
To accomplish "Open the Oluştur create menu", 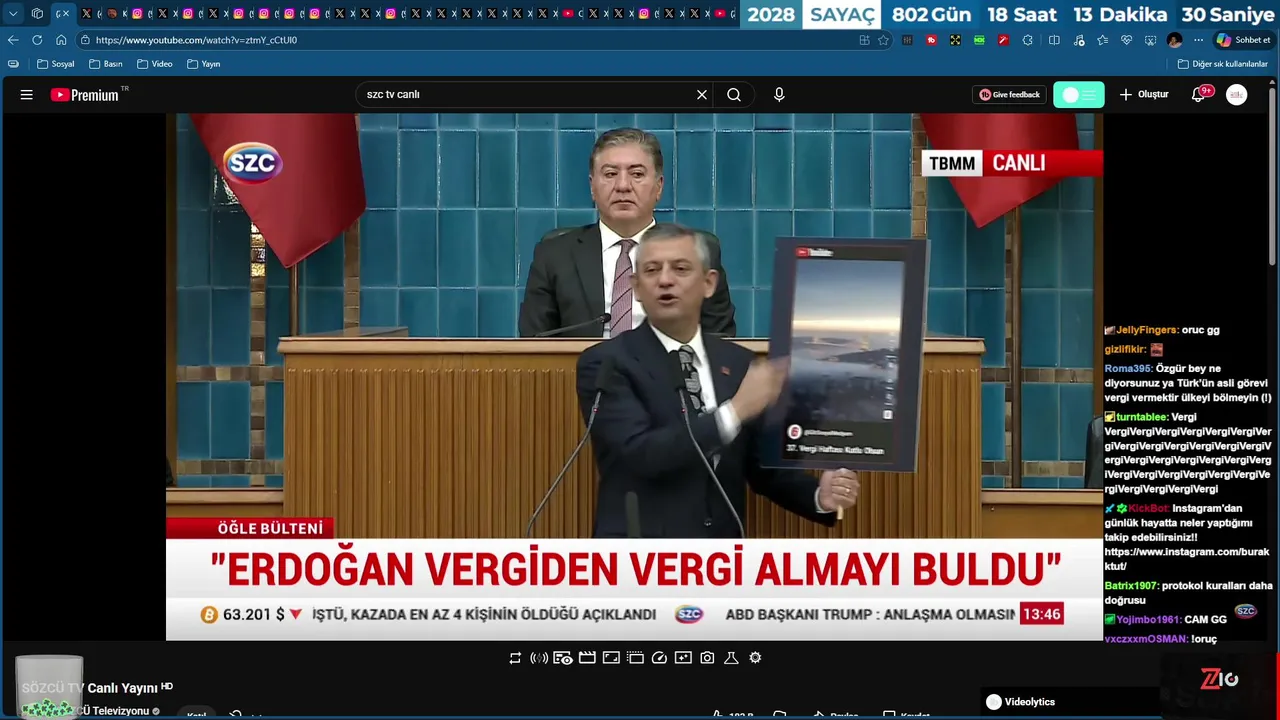I will (x=1144, y=95).
